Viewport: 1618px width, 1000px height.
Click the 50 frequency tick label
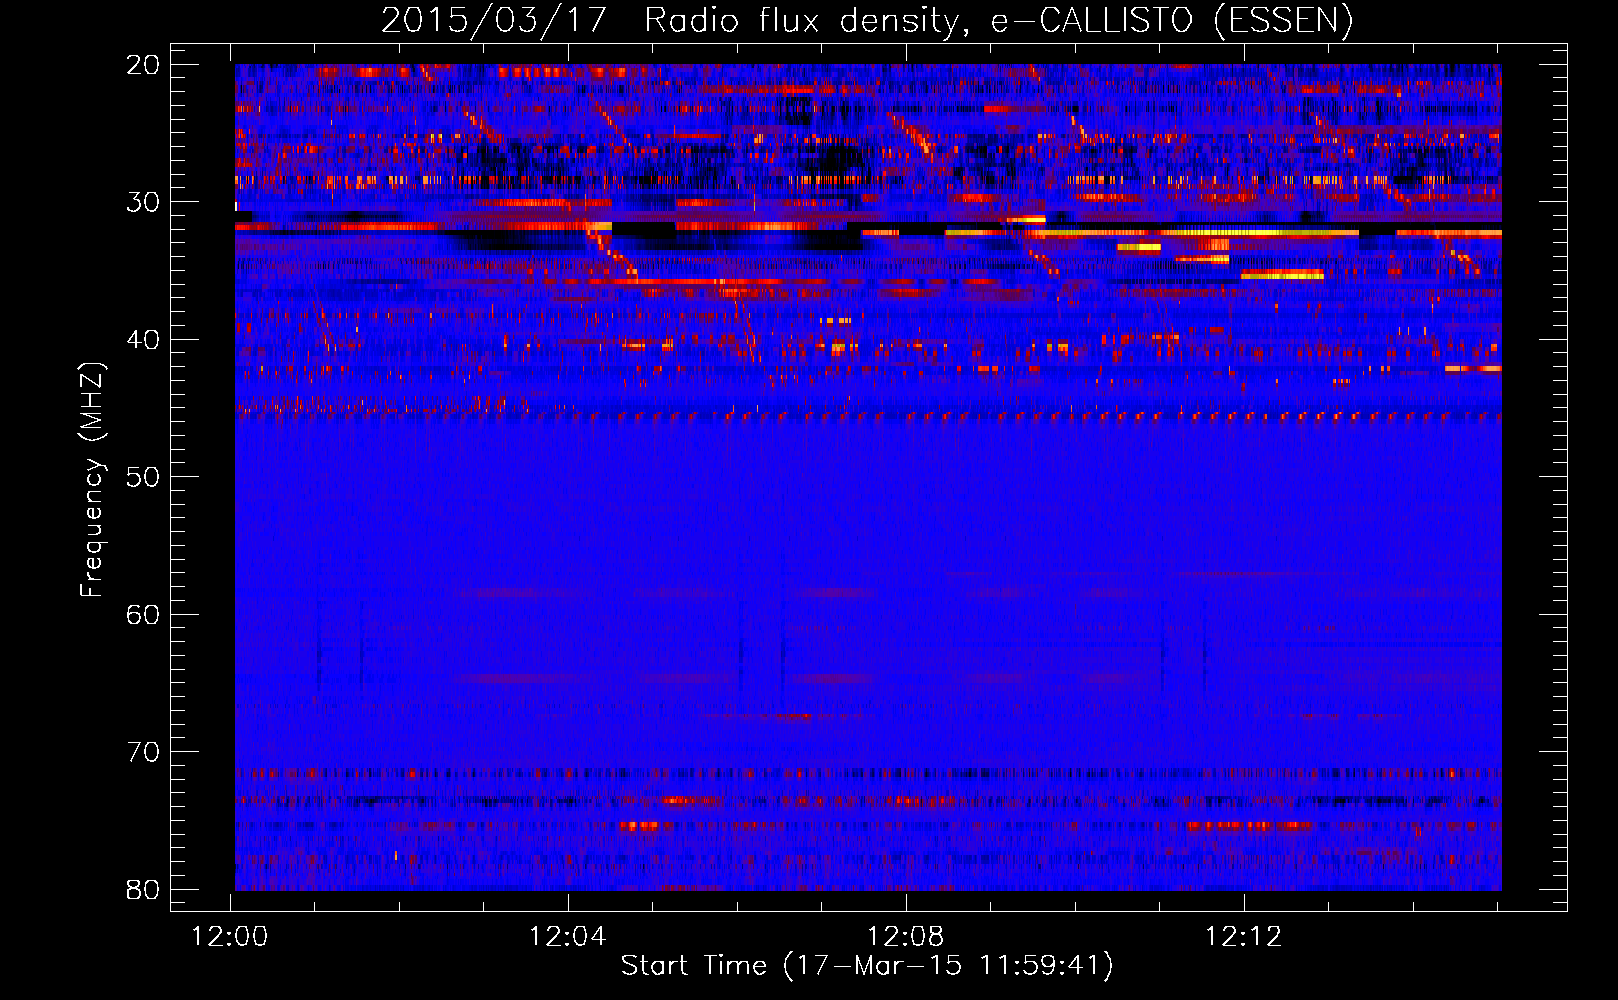143,477
